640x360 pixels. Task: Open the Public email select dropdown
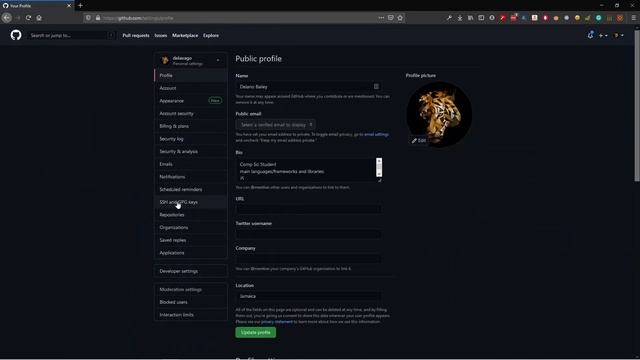click(x=276, y=124)
